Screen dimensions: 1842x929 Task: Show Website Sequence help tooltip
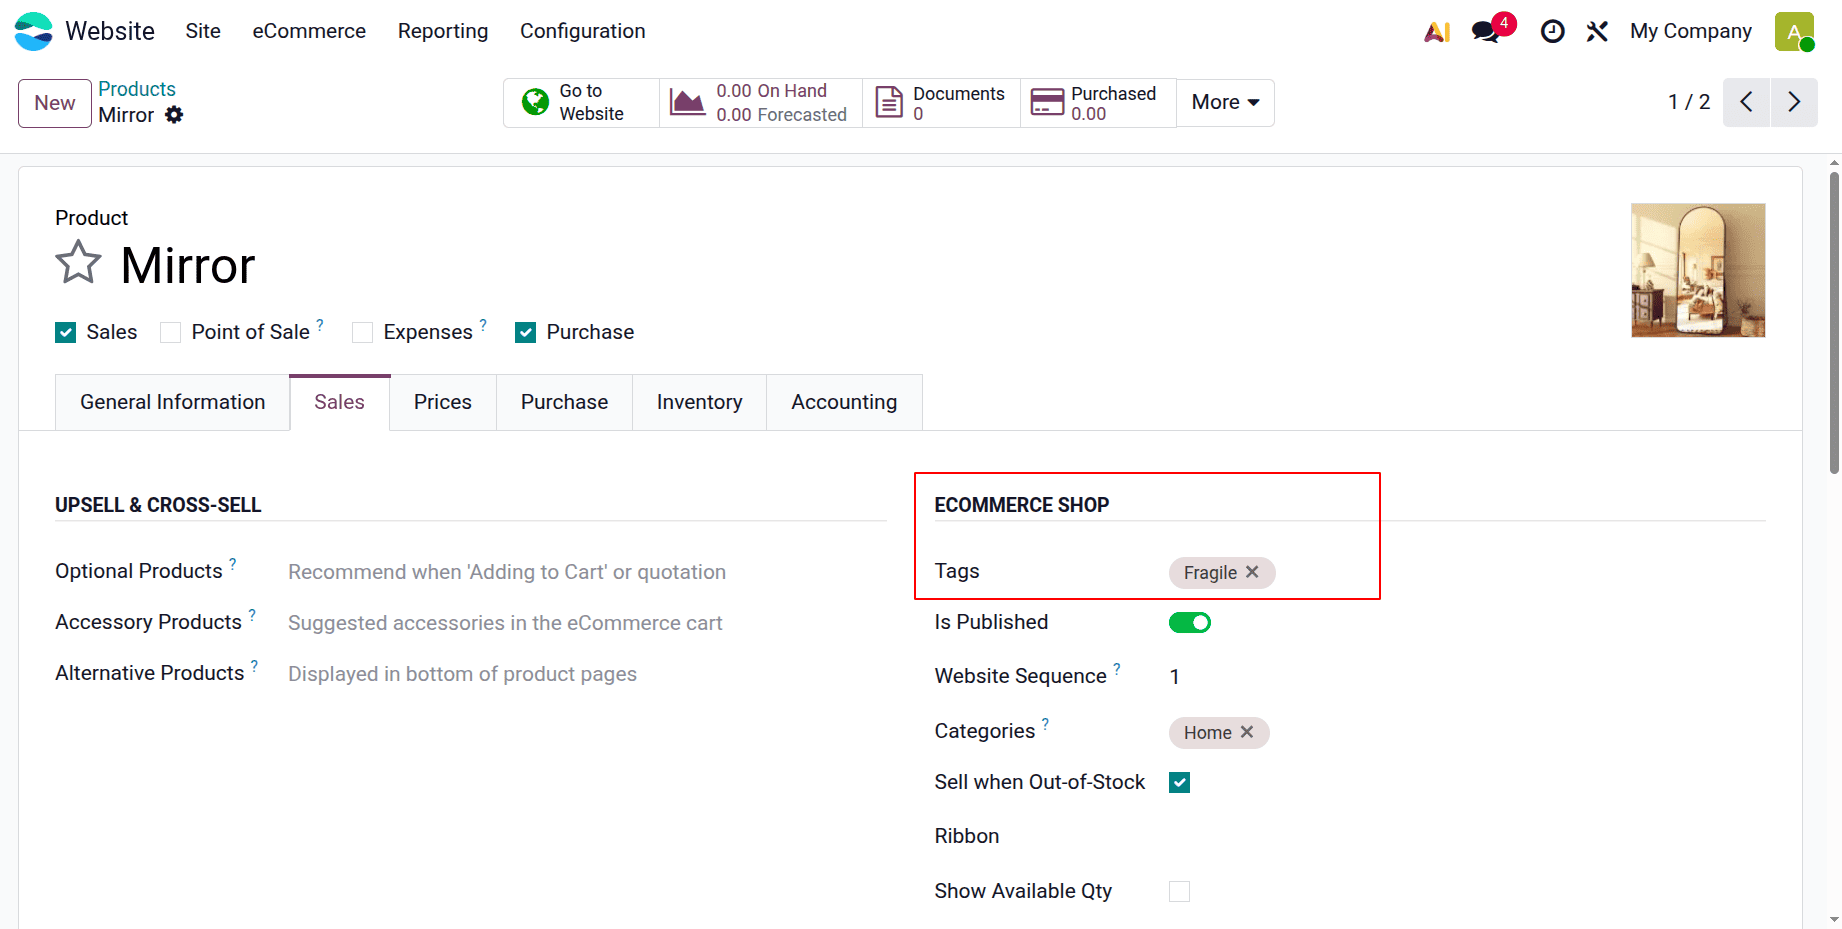click(x=1117, y=669)
